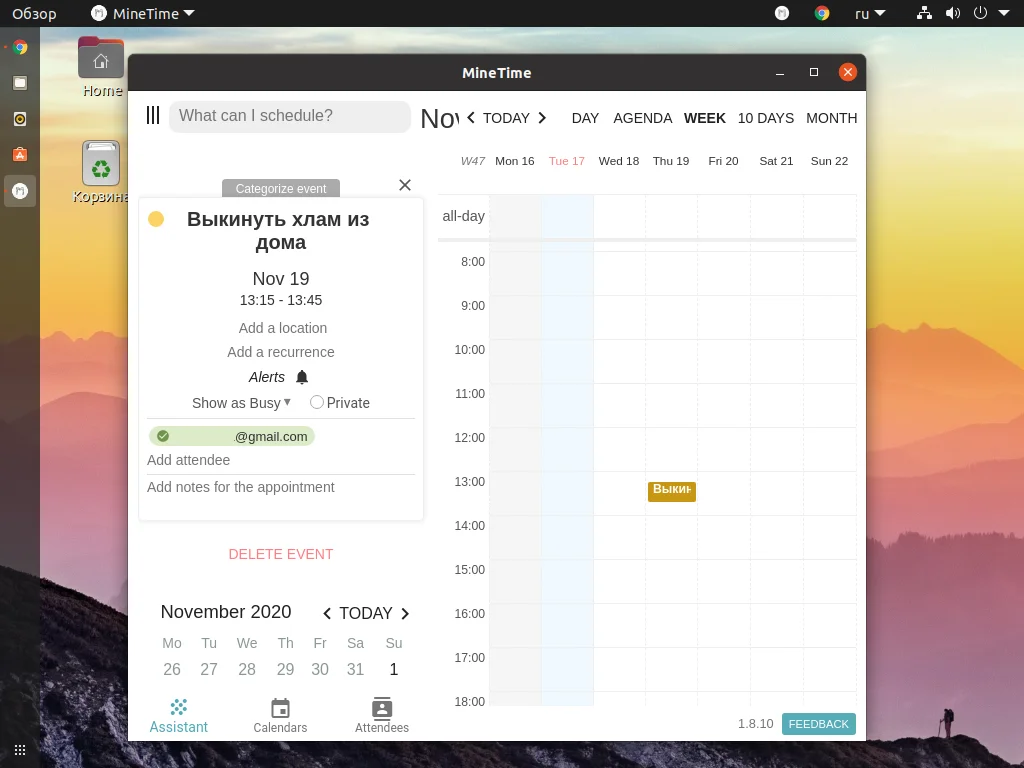Image resolution: width=1024 pixels, height=768 pixels.
Task: Select day 30 in mini calendar
Action: point(320,669)
